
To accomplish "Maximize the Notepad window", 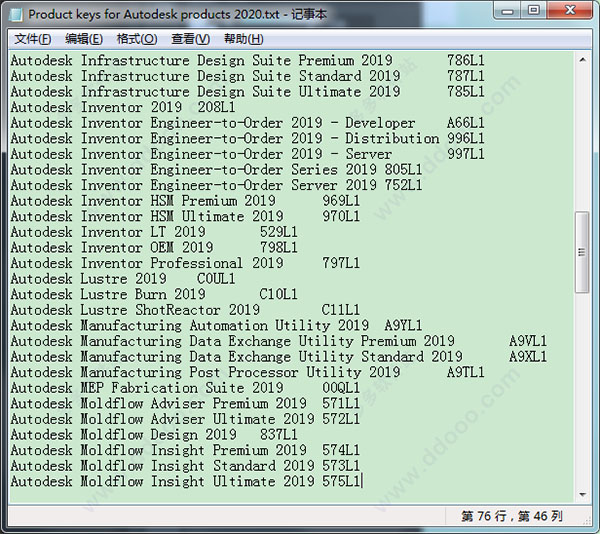I will pos(533,10).
